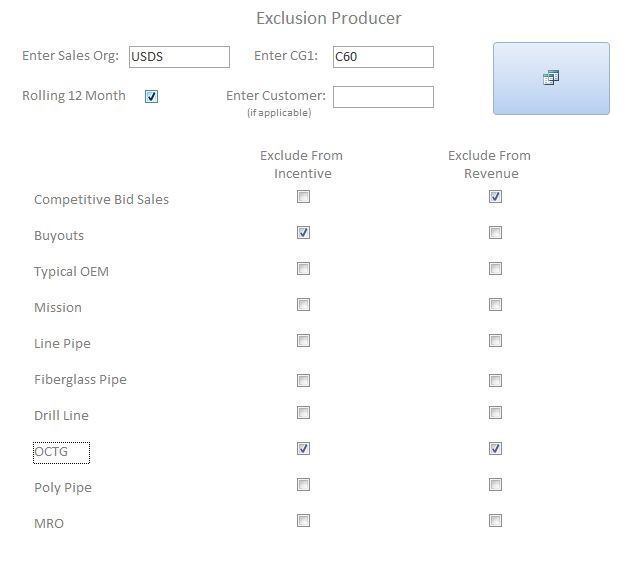636x573 pixels.
Task: Enable Mission Exclude From Revenue checkbox
Action: tap(495, 305)
